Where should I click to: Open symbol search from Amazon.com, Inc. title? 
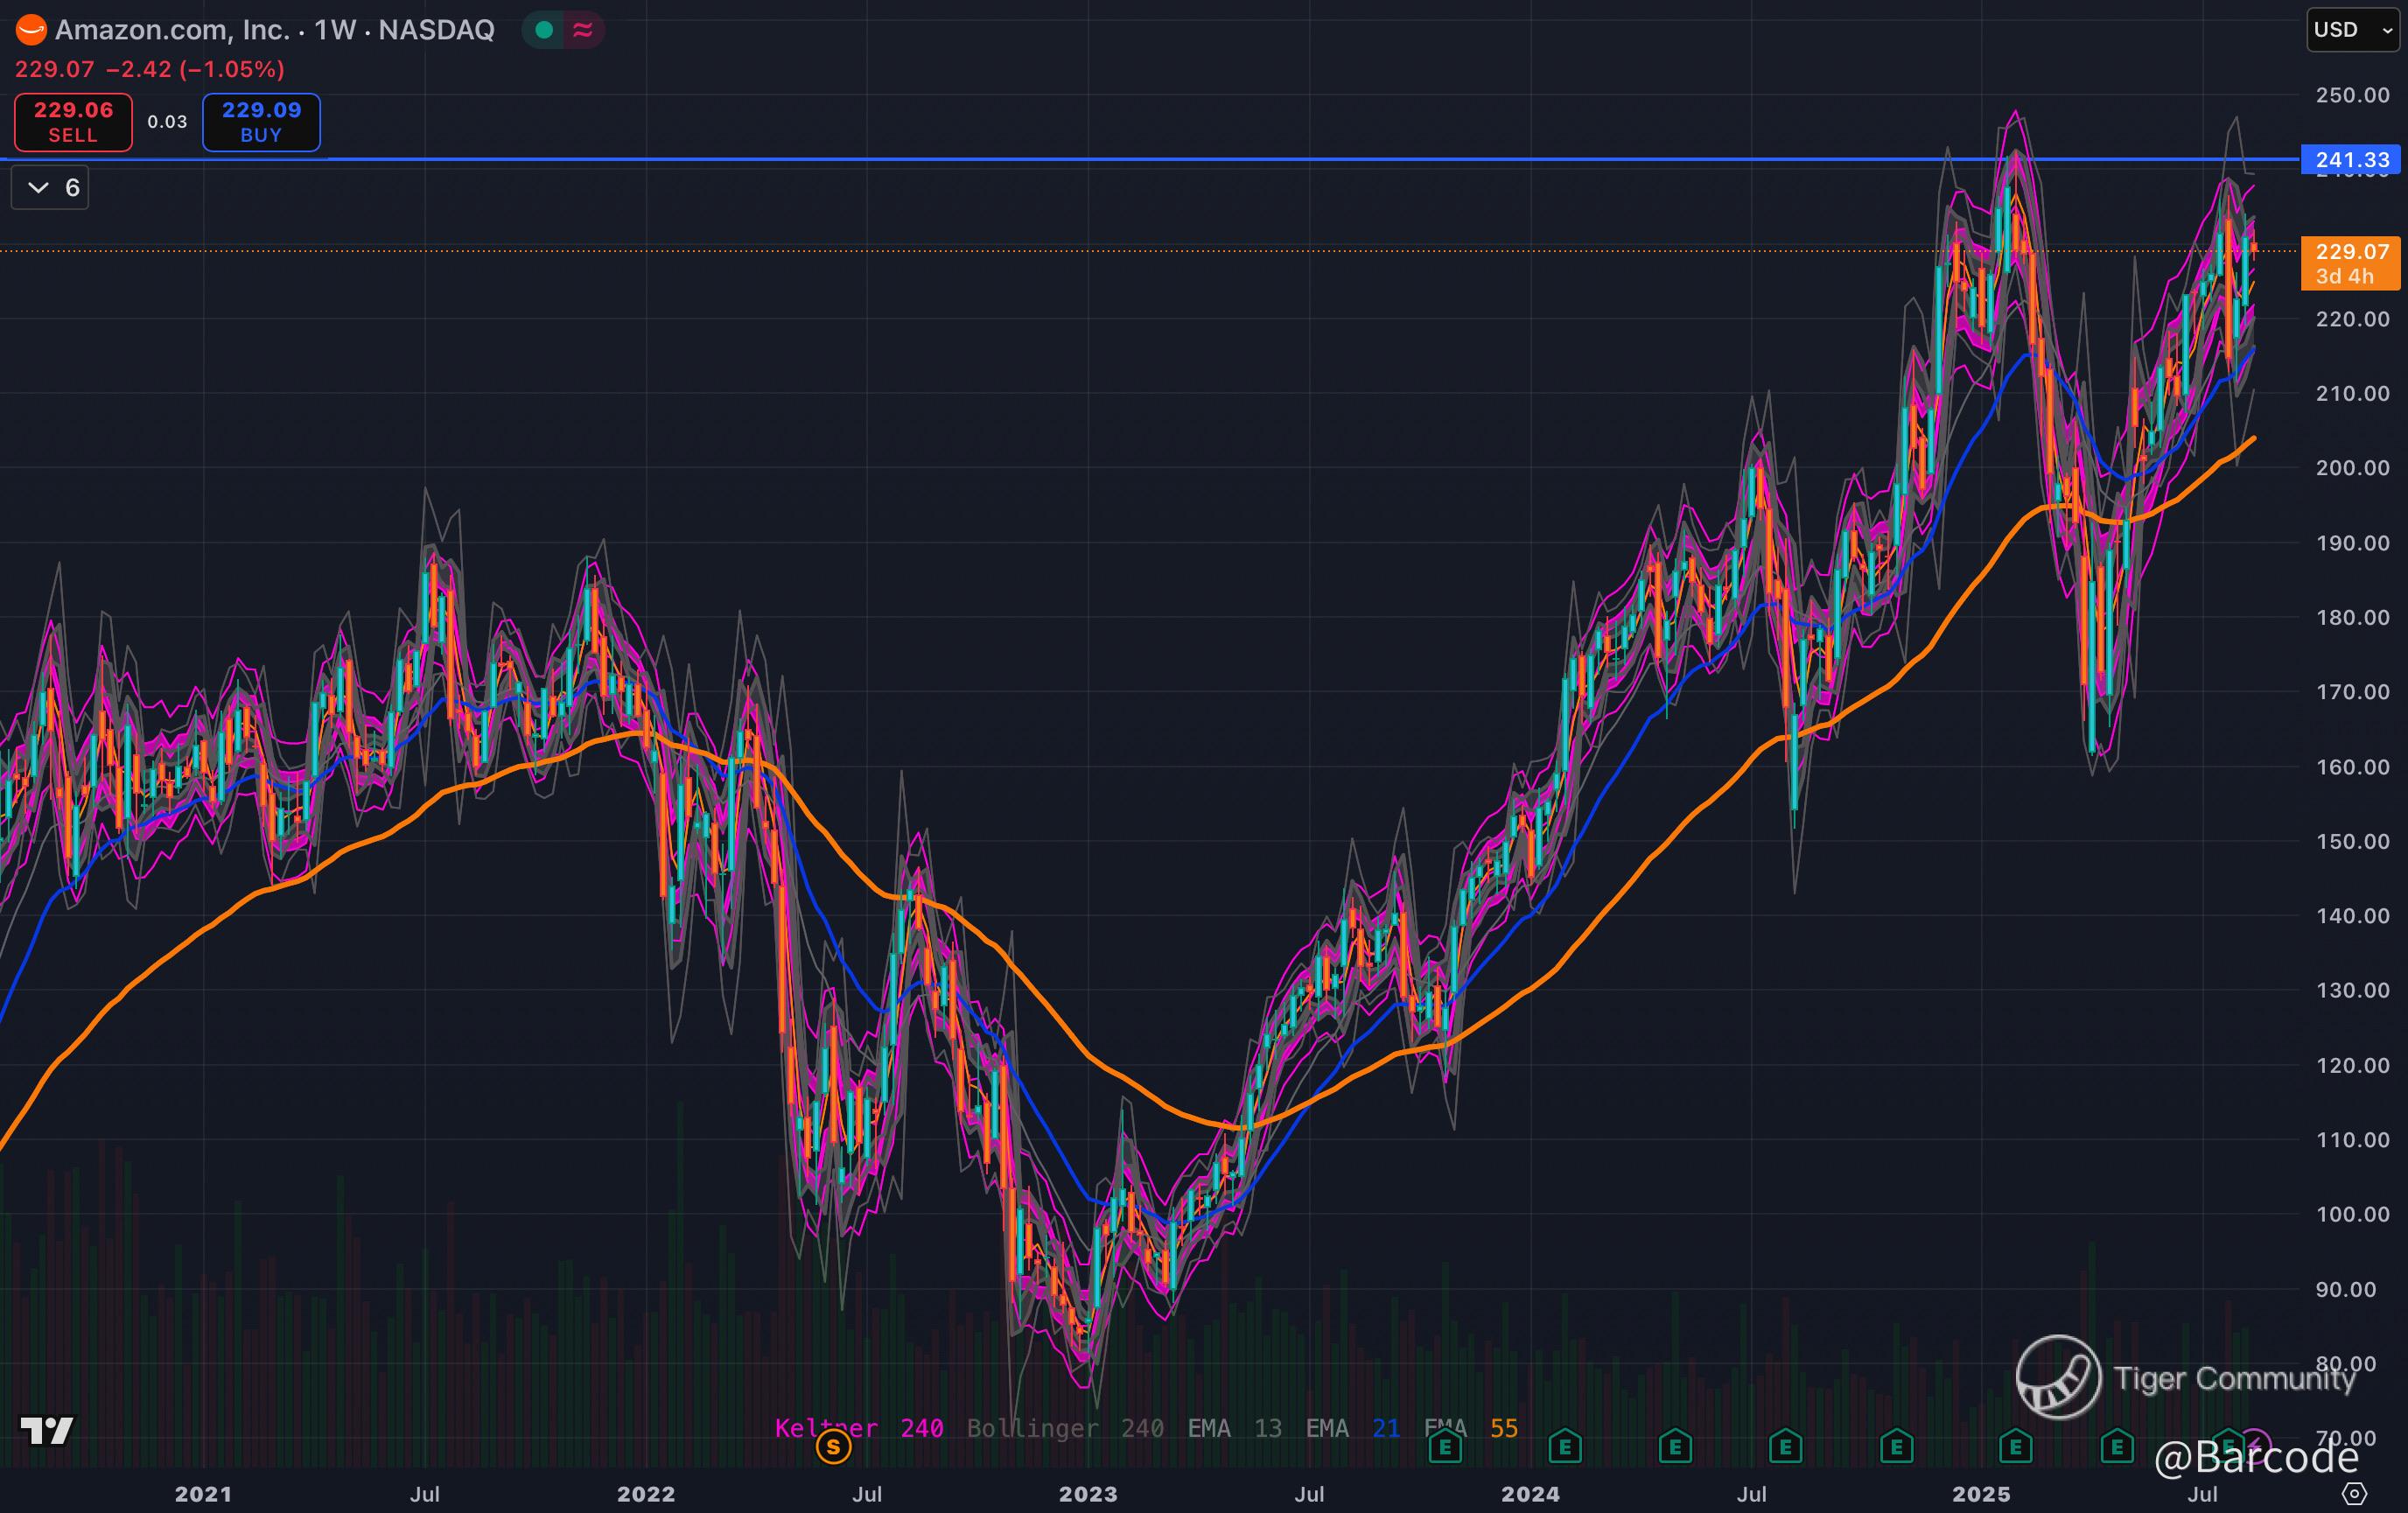pos(172,30)
